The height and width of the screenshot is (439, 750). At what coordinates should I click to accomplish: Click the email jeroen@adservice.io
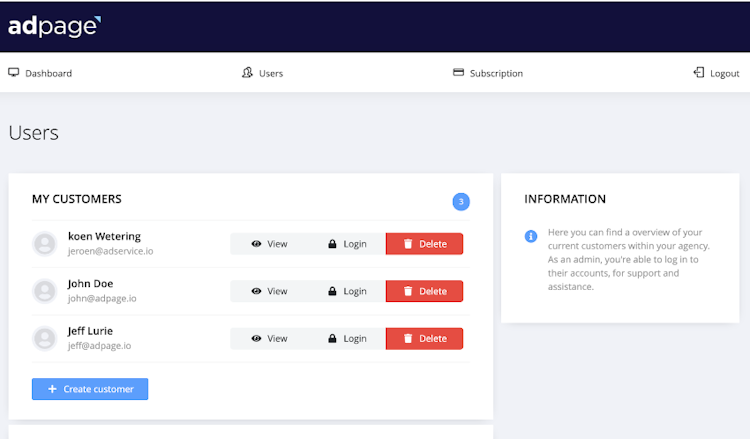pos(110,251)
